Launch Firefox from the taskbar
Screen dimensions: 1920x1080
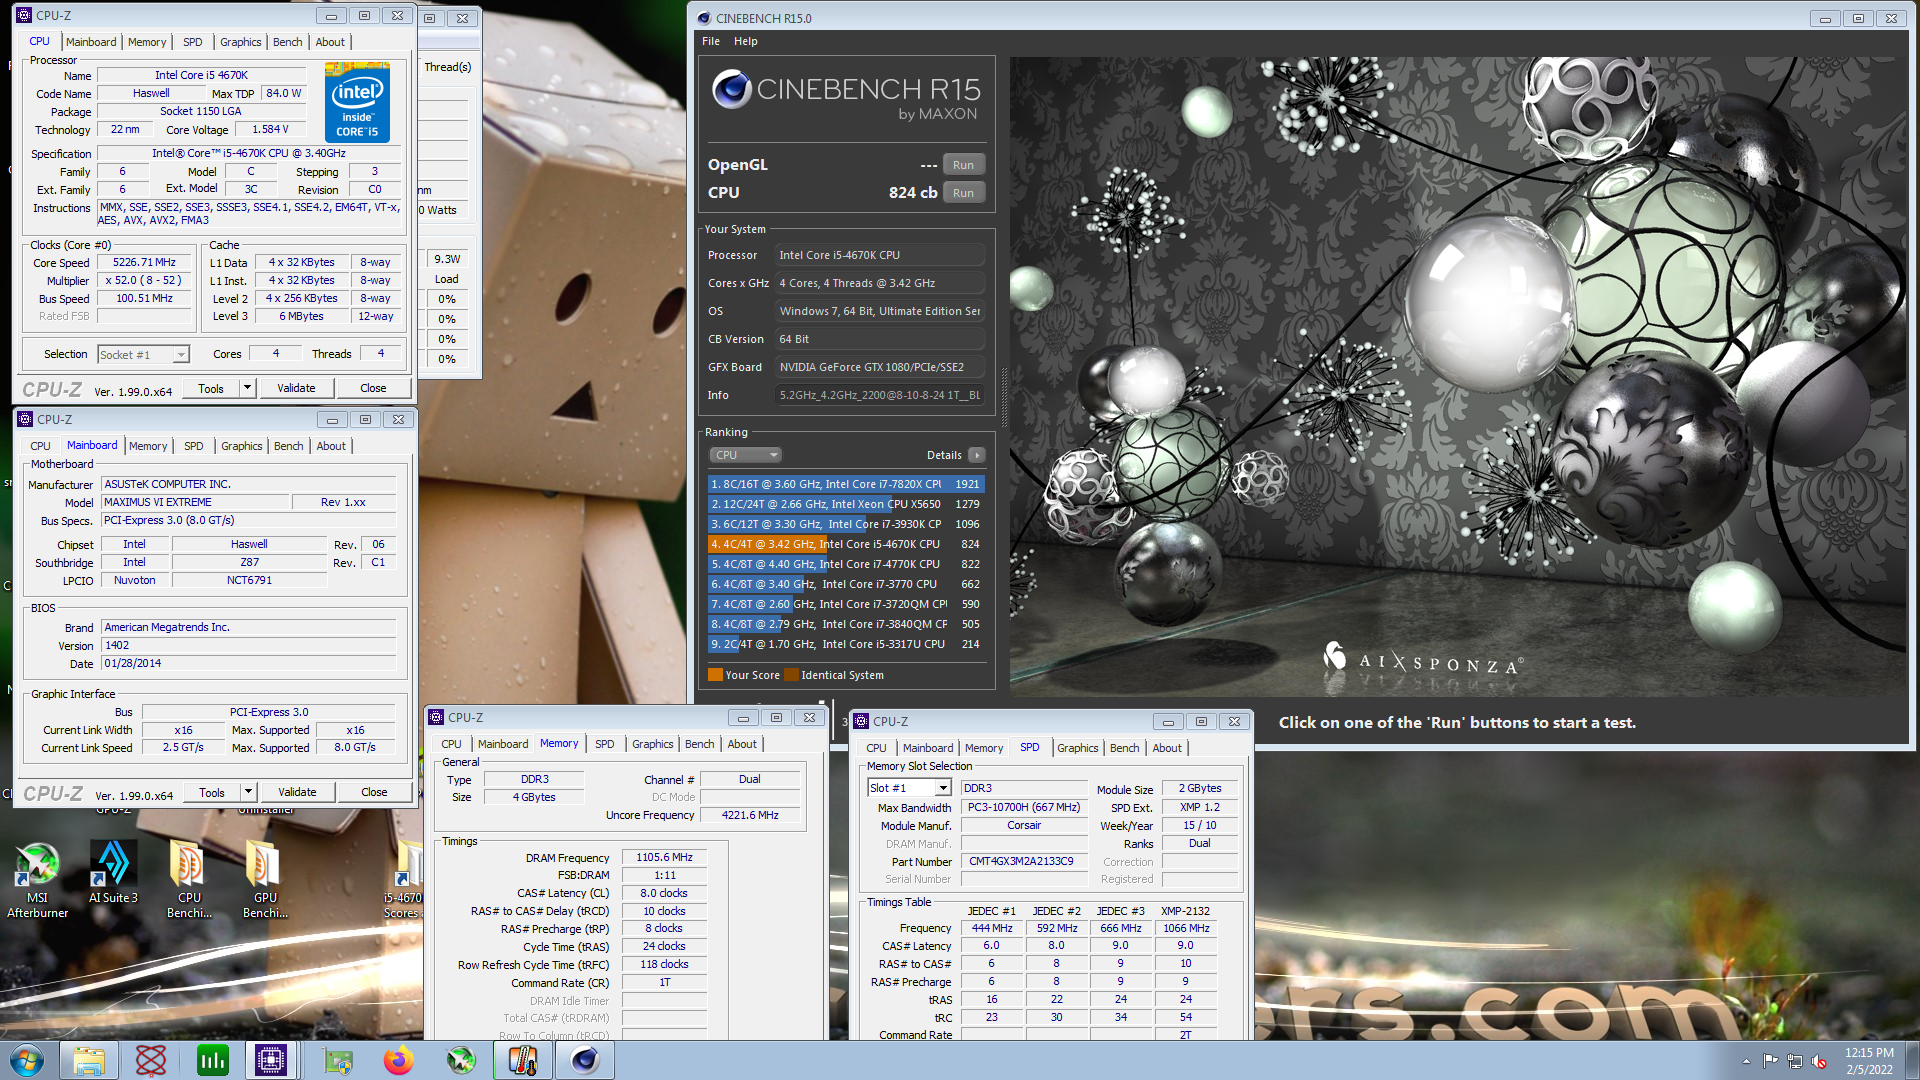(399, 1060)
